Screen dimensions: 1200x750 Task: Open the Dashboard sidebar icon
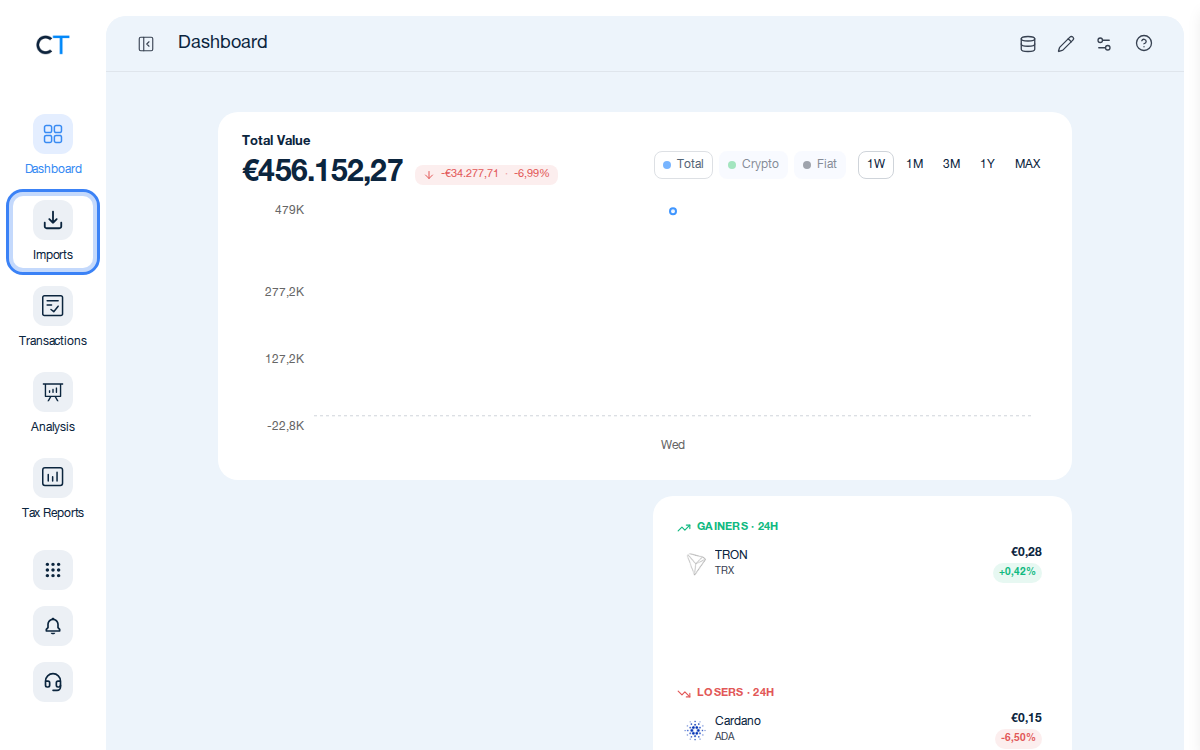[x=53, y=134]
